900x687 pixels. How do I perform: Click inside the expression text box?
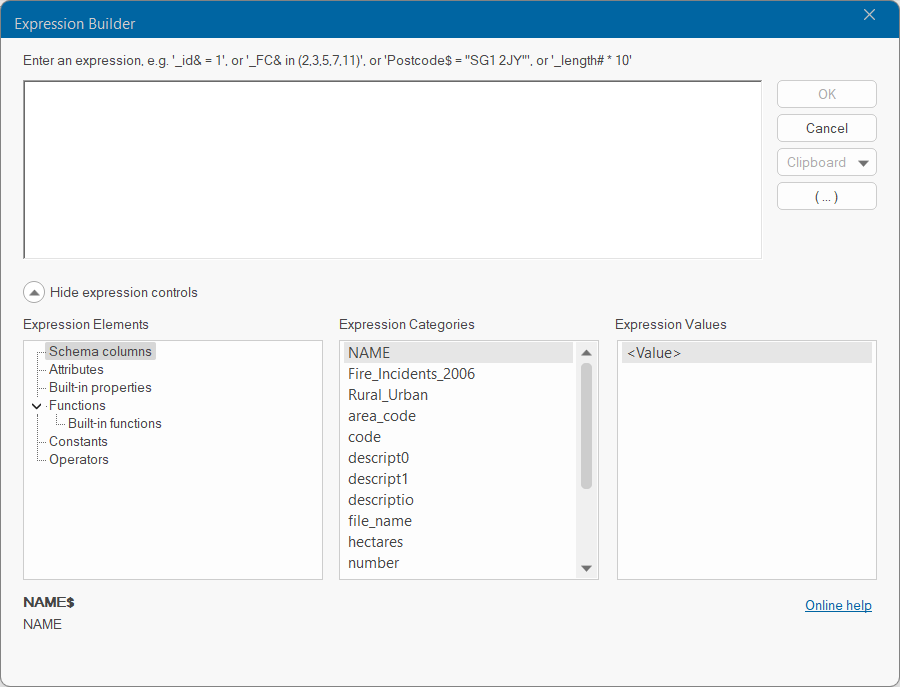392,170
